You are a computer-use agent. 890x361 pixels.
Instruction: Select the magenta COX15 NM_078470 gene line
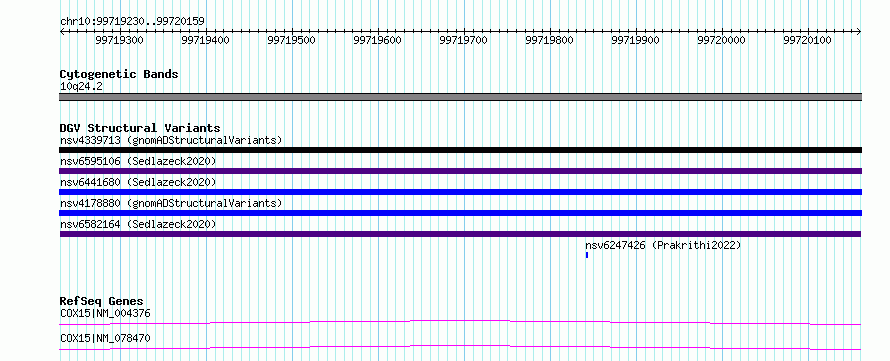click(460, 347)
